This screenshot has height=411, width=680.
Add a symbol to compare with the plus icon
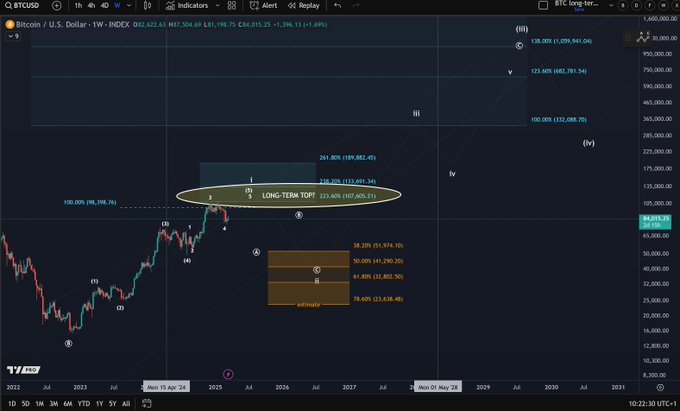click(56, 6)
